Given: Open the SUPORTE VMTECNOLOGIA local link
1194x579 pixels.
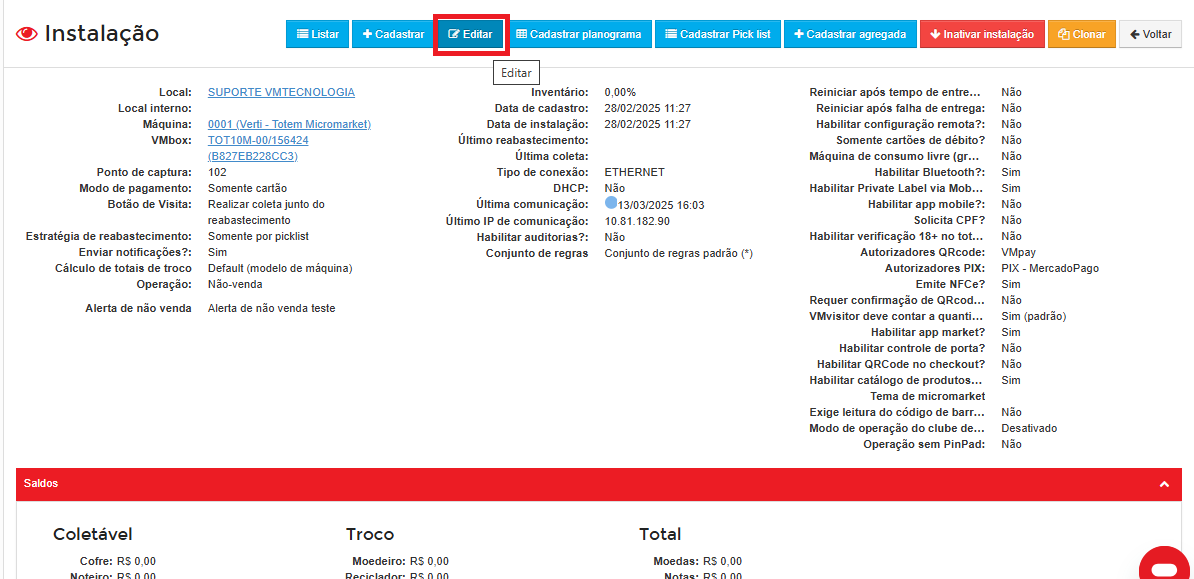Looking at the screenshot, I should point(281,92).
